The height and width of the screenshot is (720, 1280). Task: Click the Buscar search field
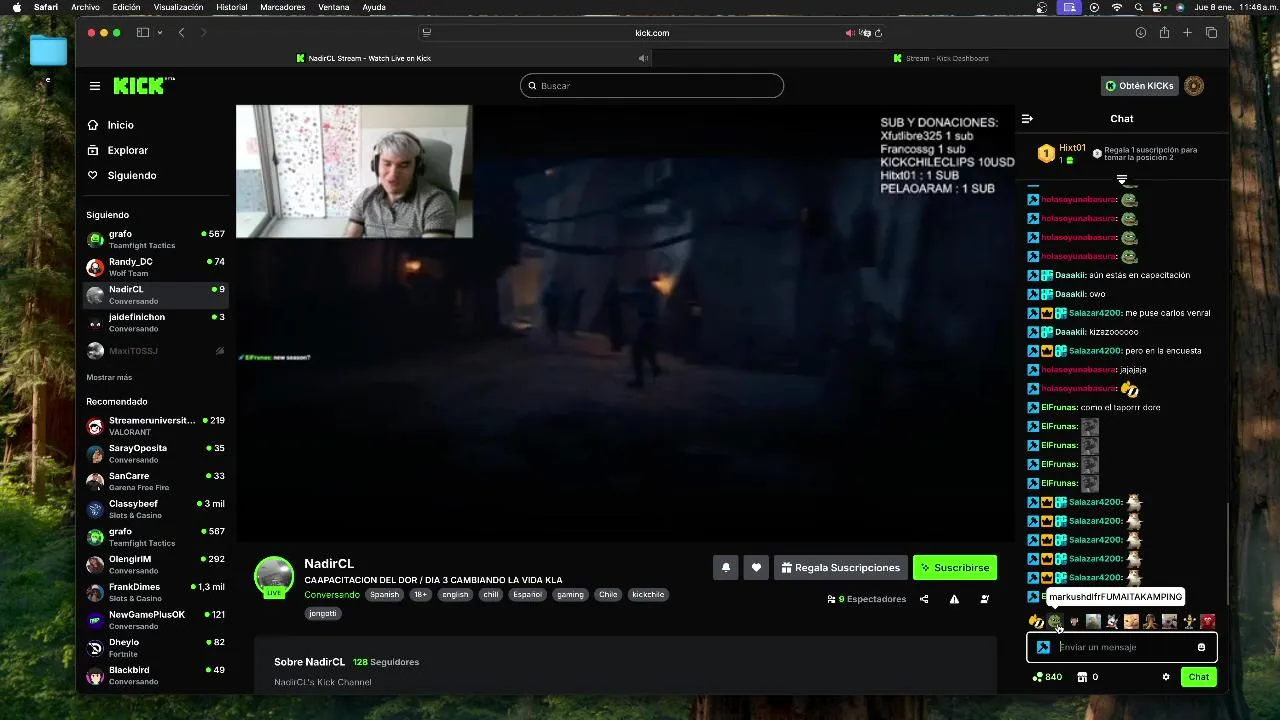(652, 86)
